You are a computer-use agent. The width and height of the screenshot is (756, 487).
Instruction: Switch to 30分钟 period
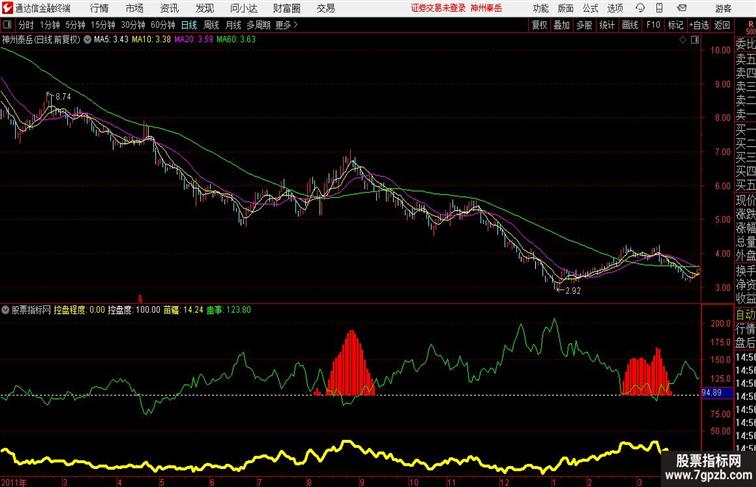(x=133, y=25)
